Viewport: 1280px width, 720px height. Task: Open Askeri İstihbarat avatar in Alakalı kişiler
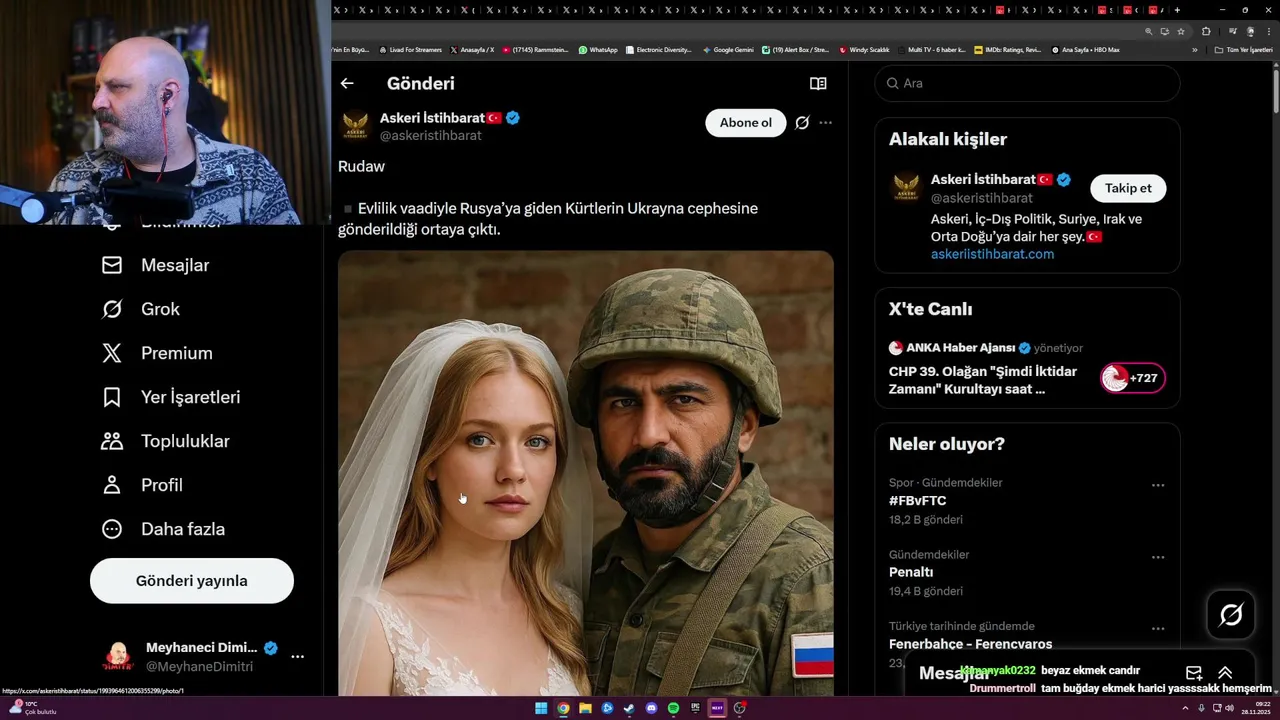point(906,188)
